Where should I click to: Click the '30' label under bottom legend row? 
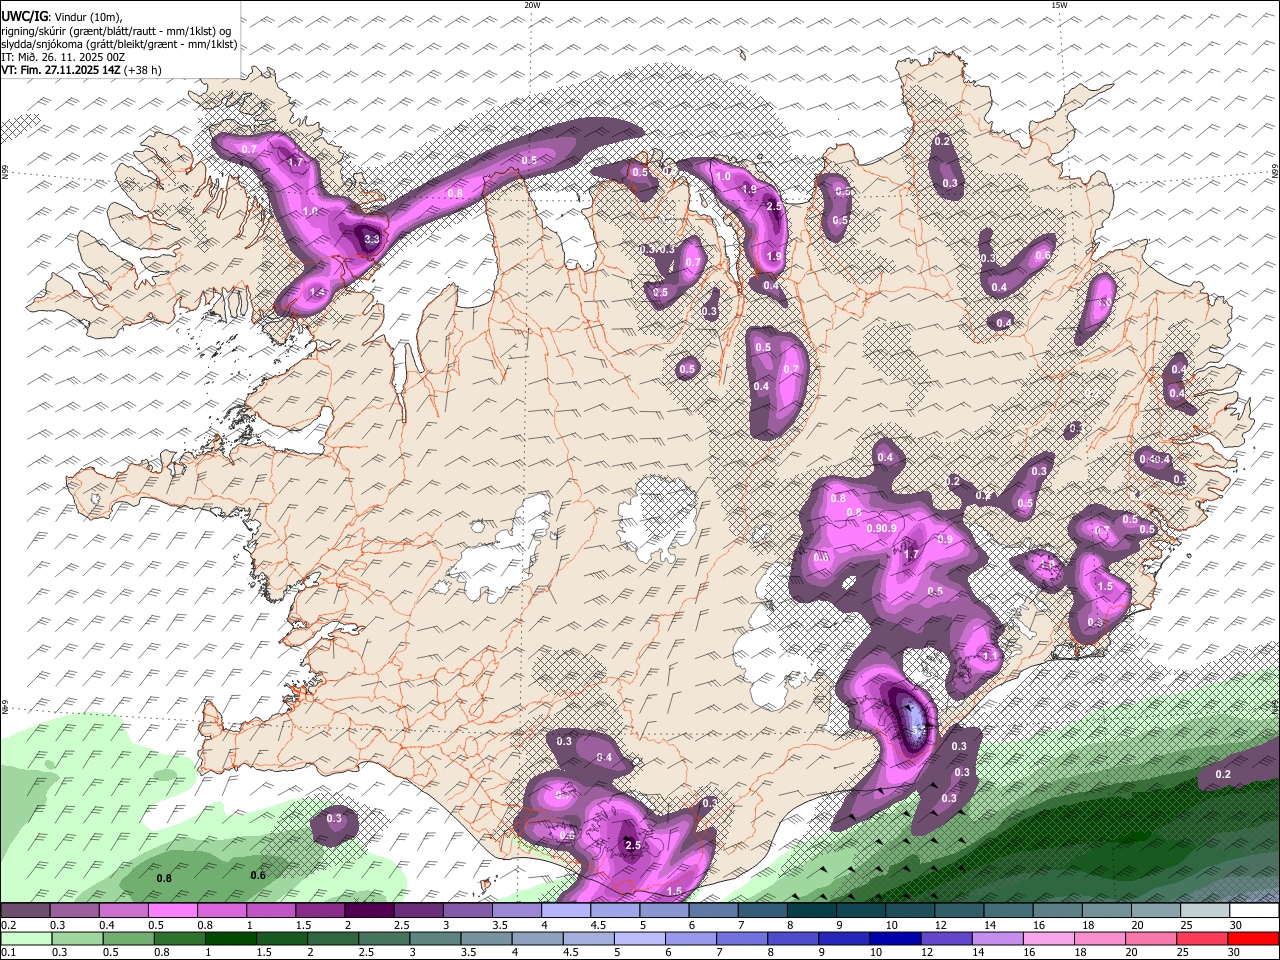[x=1235, y=953]
